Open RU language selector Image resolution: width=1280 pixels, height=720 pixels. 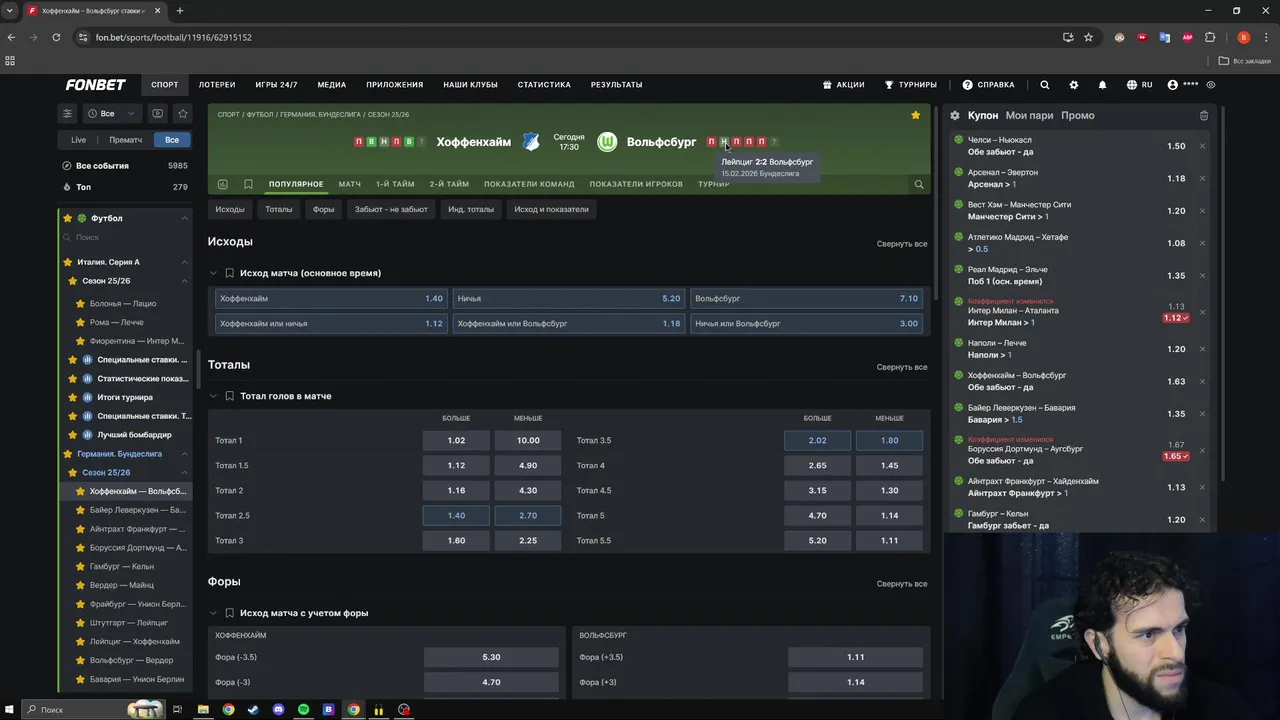pyautogui.click(x=1140, y=85)
